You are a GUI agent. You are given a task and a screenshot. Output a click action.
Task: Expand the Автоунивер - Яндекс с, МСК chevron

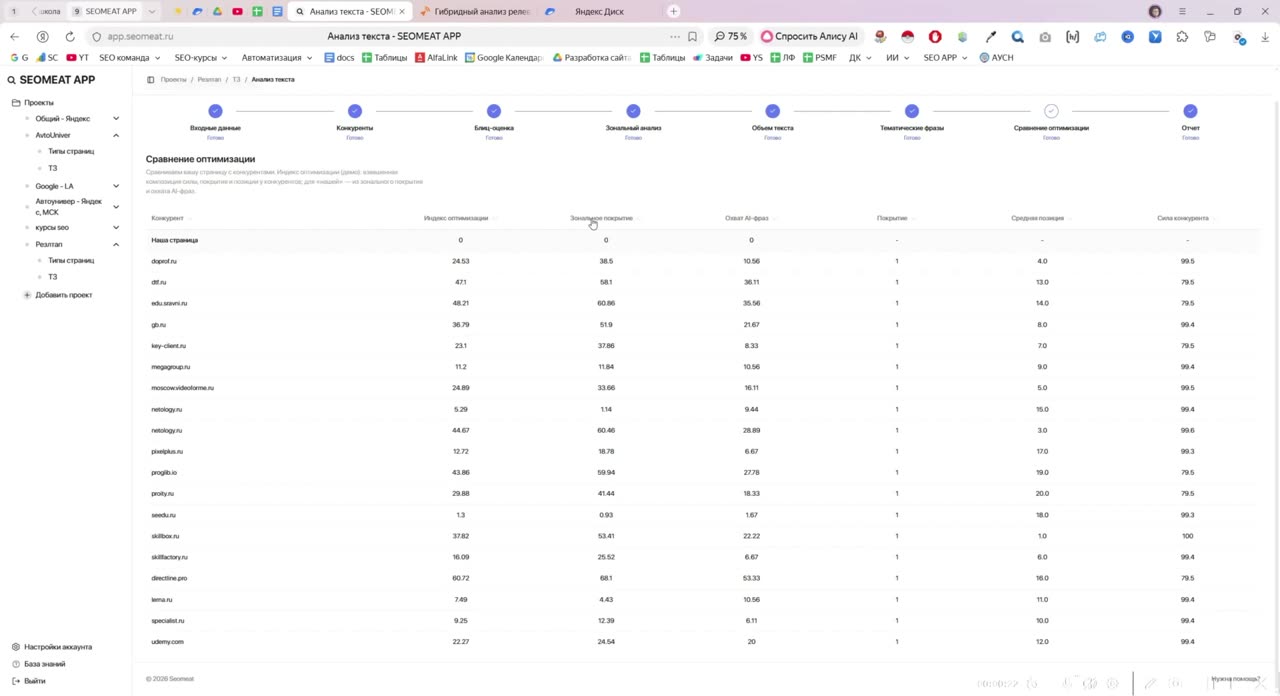(116, 206)
